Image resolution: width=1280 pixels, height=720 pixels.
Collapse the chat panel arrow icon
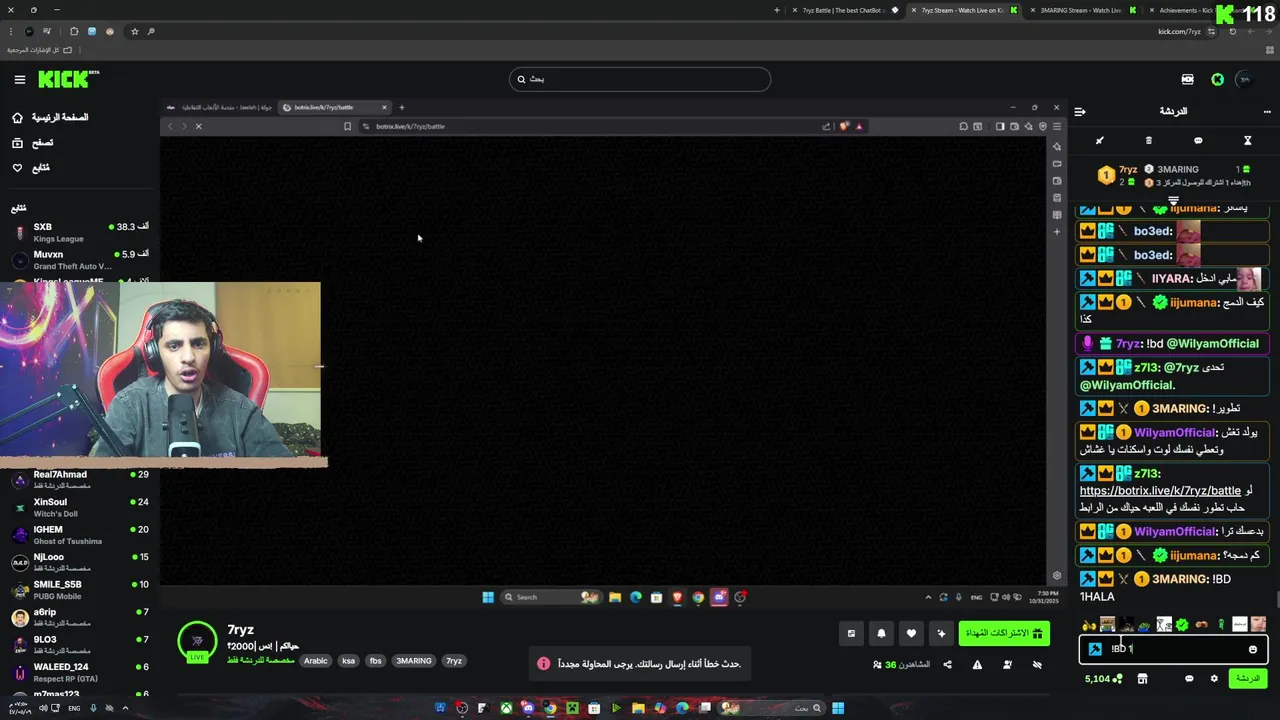coord(1080,111)
